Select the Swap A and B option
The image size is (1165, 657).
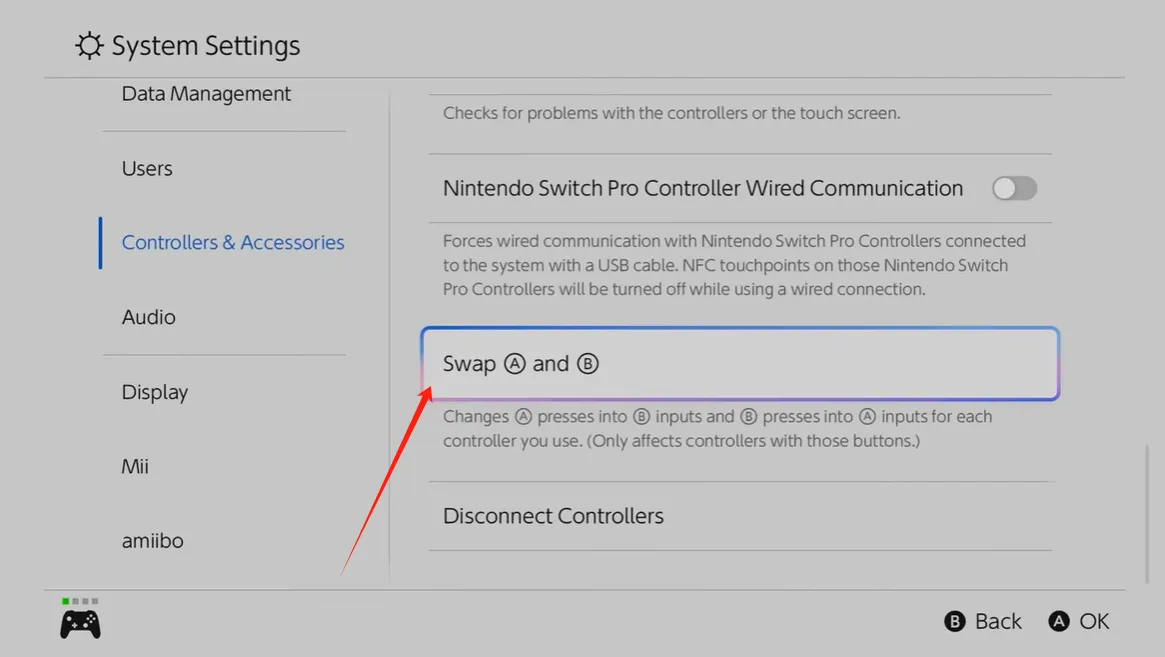coord(739,364)
